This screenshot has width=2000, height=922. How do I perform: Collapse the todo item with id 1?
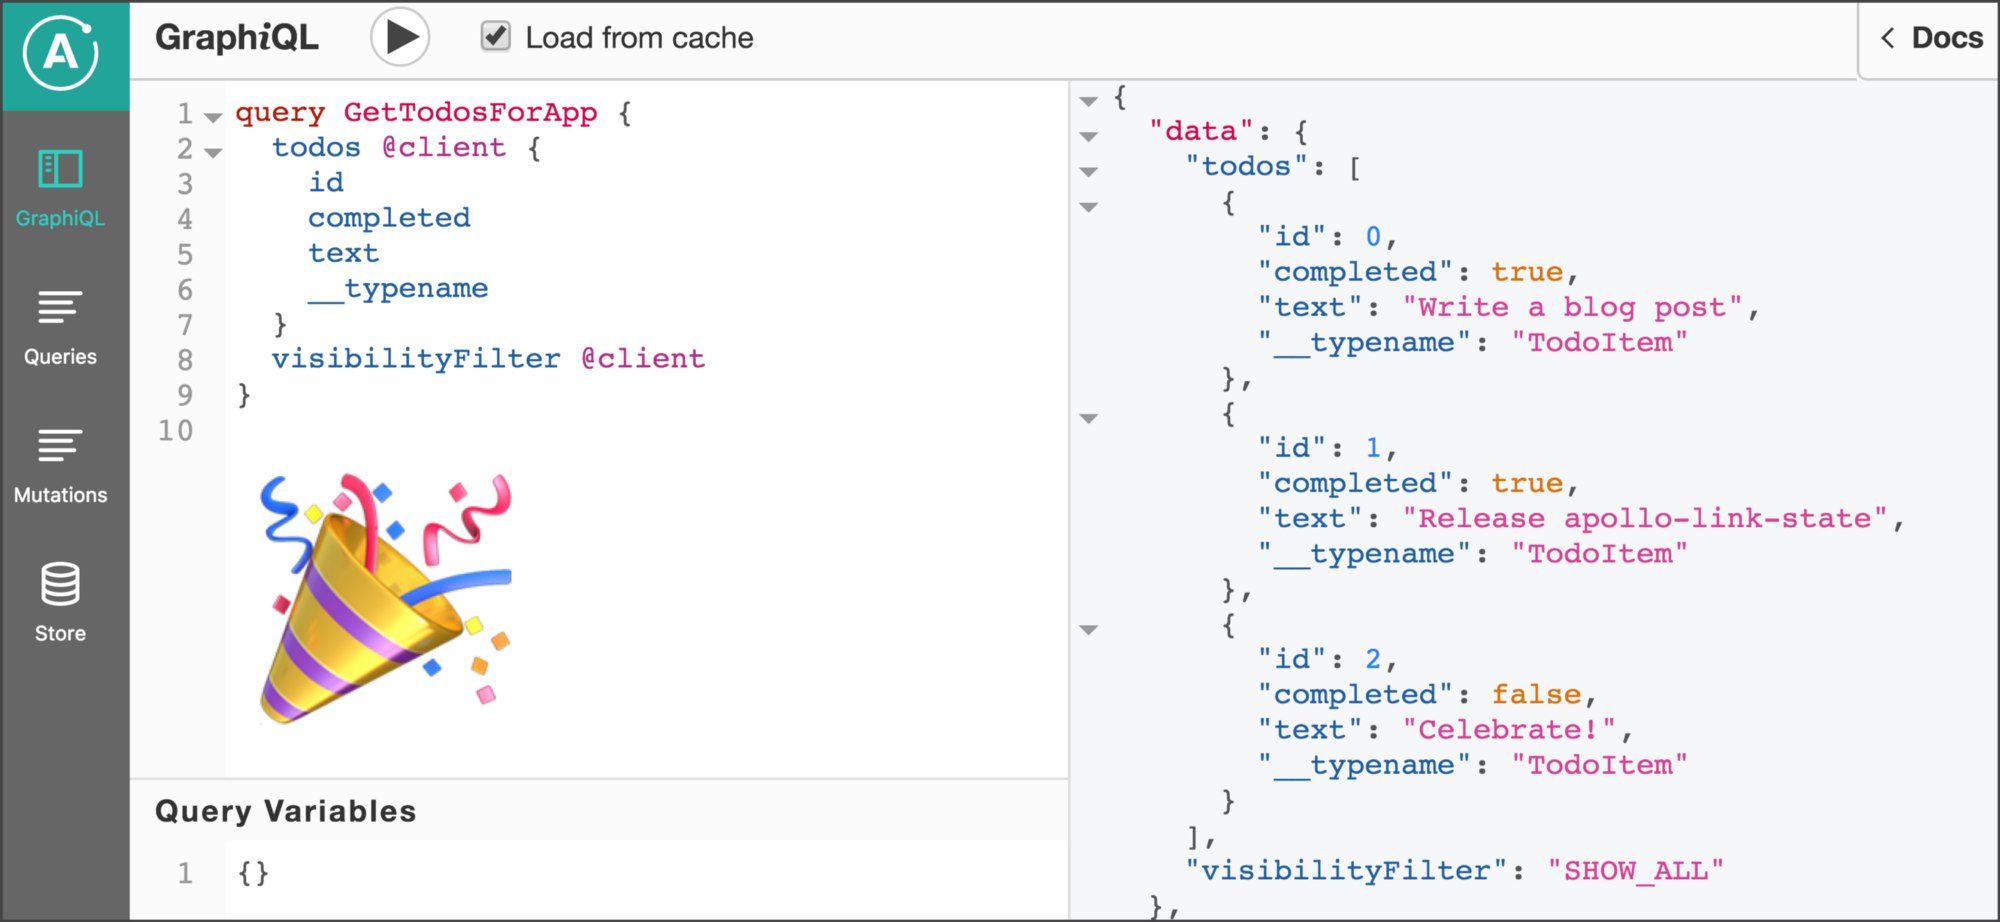[x=1089, y=418]
